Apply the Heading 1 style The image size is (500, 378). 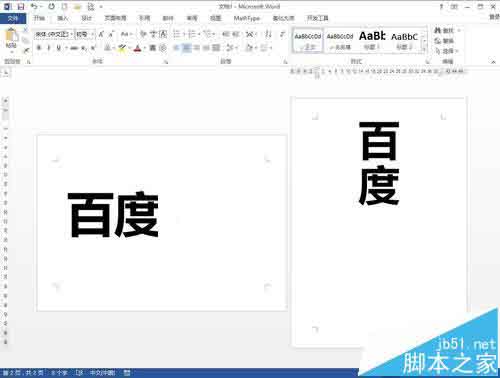pos(372,41)
